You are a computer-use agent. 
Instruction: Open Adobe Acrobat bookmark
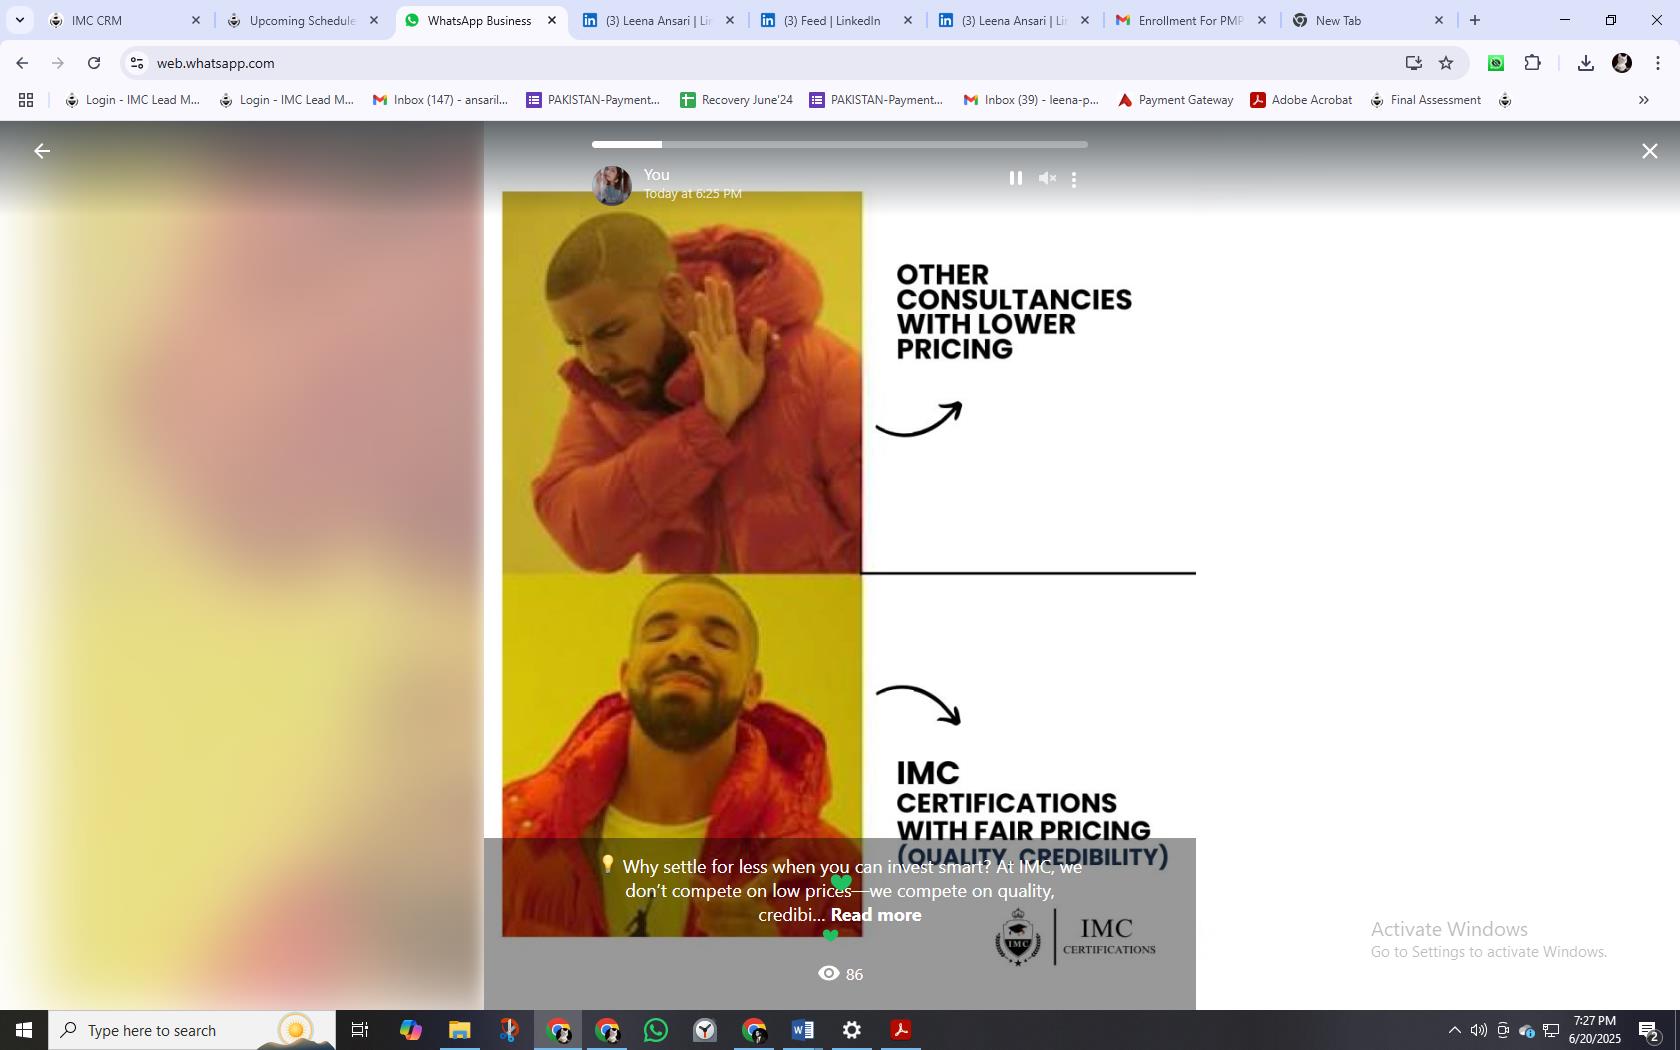1301,100
